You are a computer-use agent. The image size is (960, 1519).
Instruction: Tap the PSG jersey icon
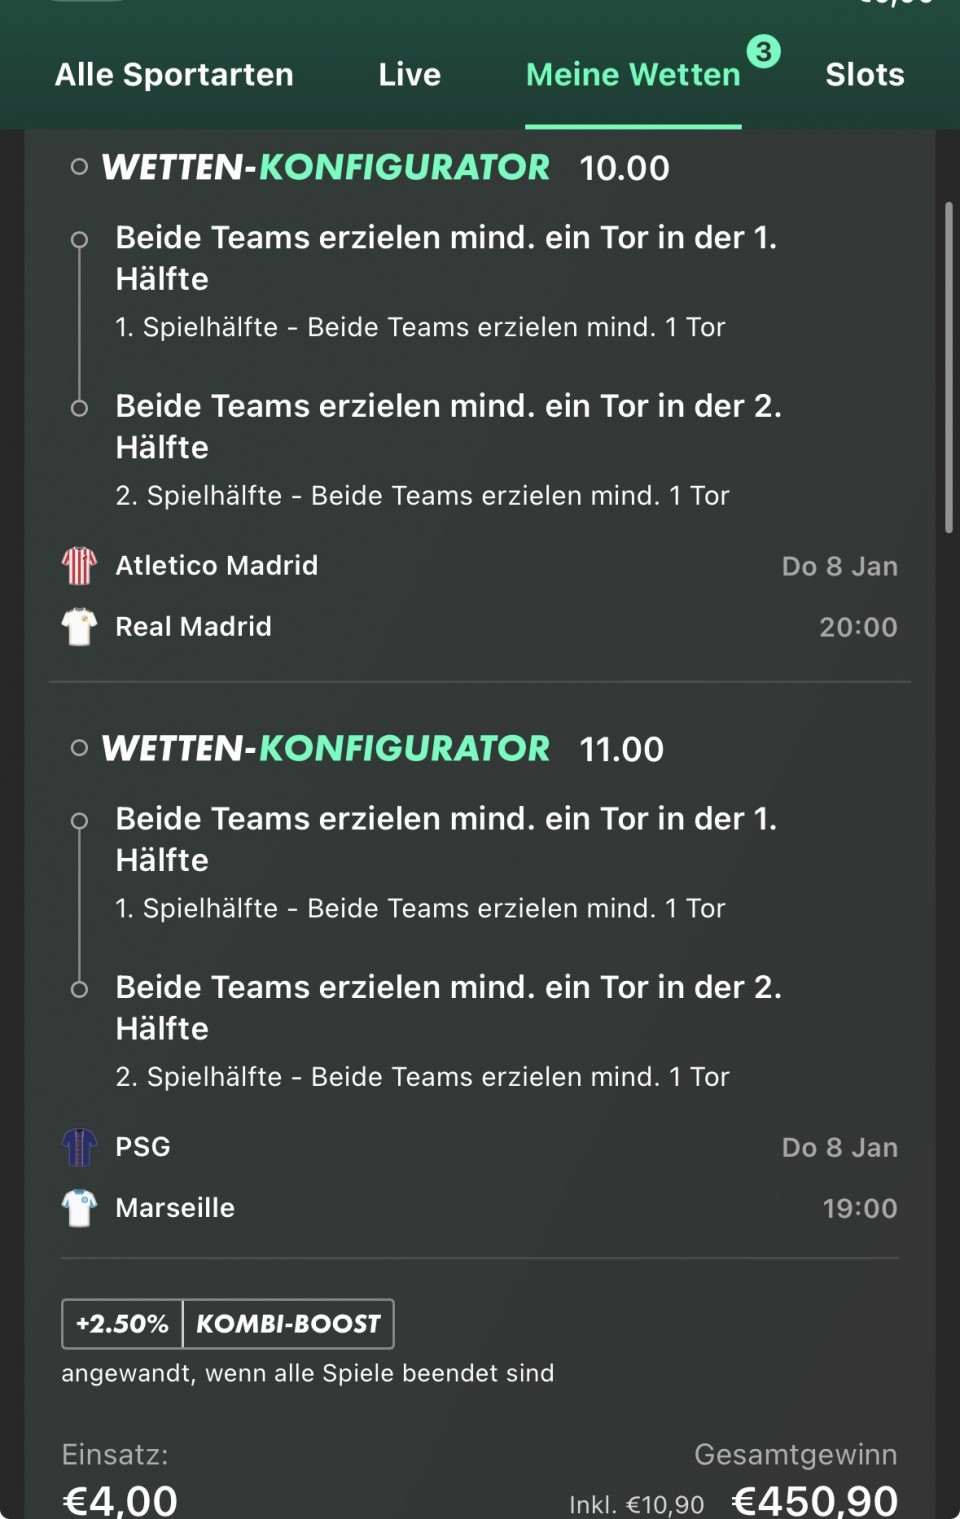[x=79, y=1147]
